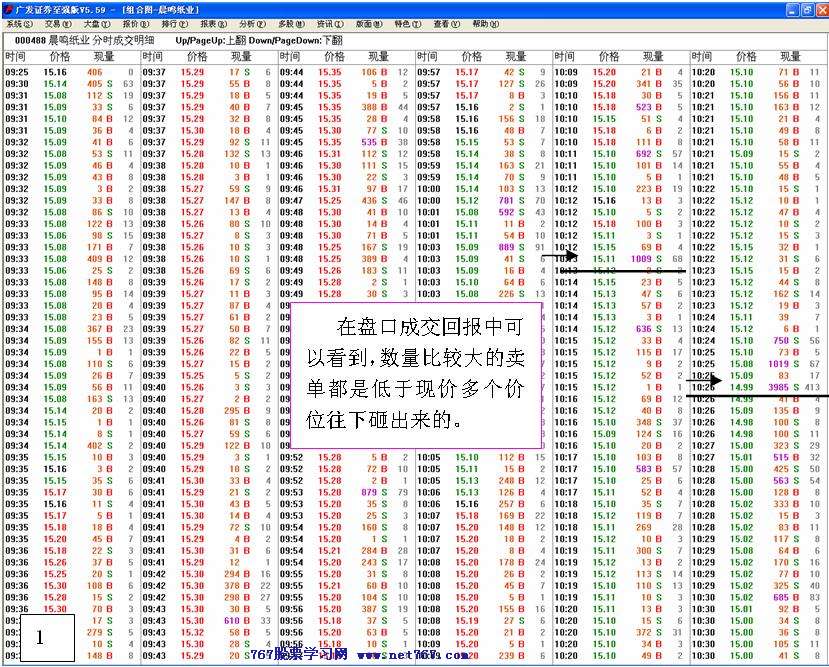Open the 多股 menu

291,24
